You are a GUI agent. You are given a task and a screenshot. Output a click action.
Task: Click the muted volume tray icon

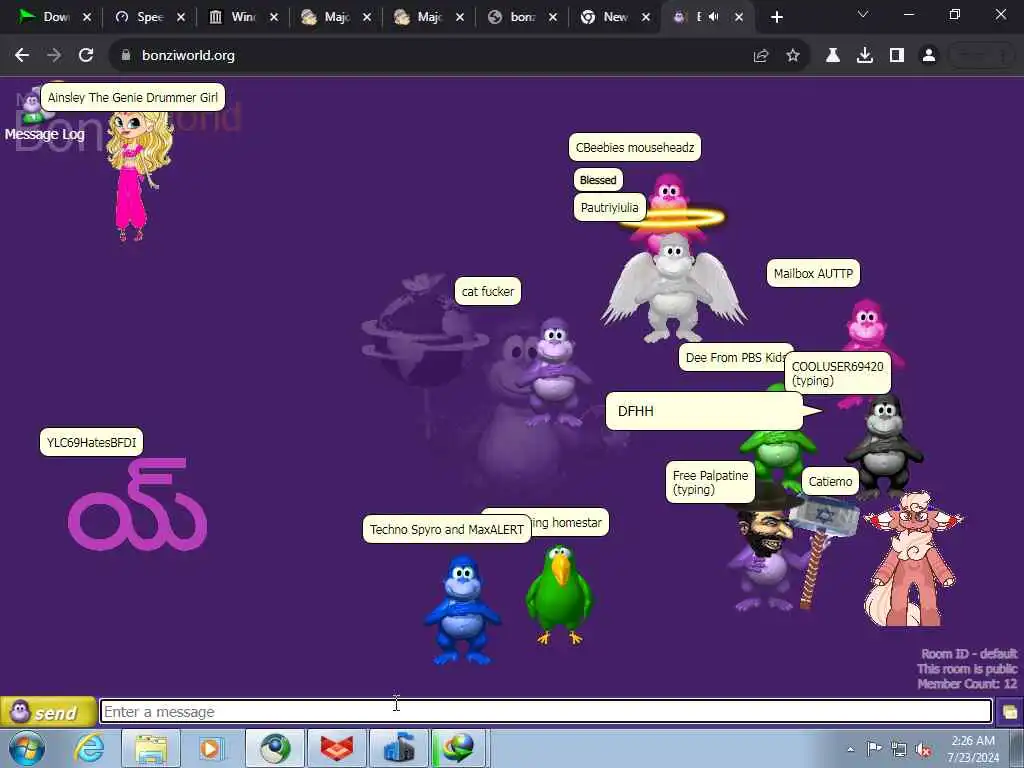tap(923, 749)
